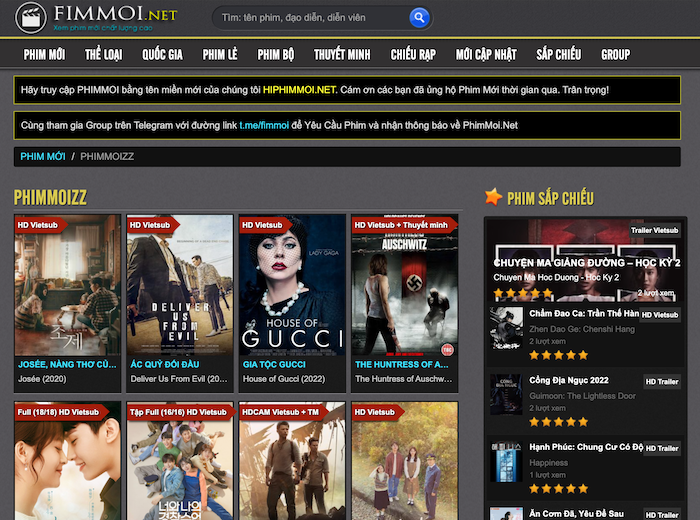Open the House of Gucci poster
Image resolution: width=700 pixels, height=520 pixels.
click(292, 285)
